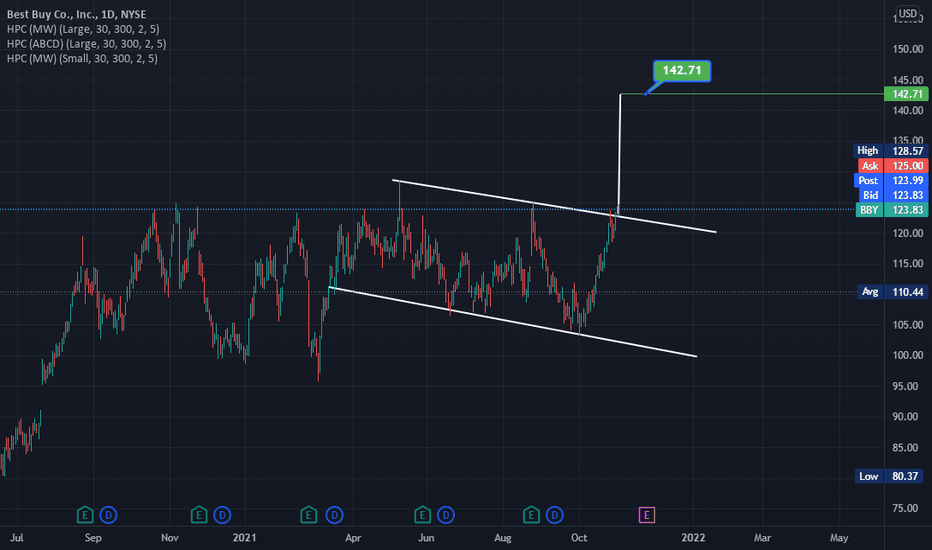
Task: Select the HPC (MW) Small indicator legend
Action: point(82,59)
